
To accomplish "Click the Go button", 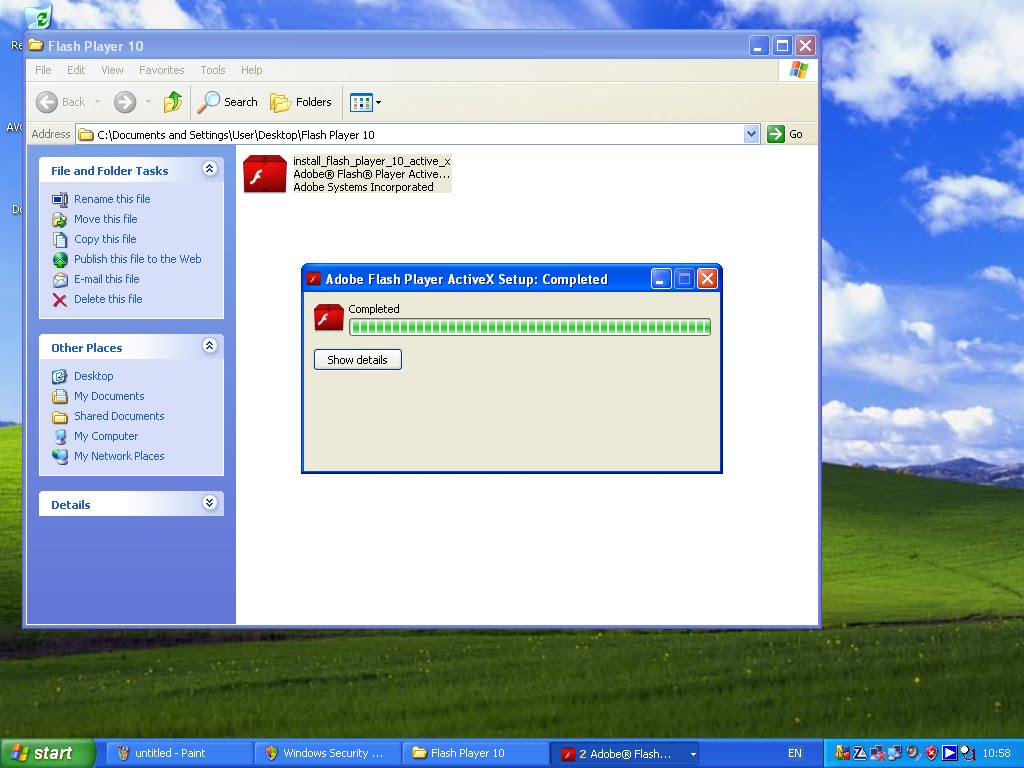I will pos(785,134).
